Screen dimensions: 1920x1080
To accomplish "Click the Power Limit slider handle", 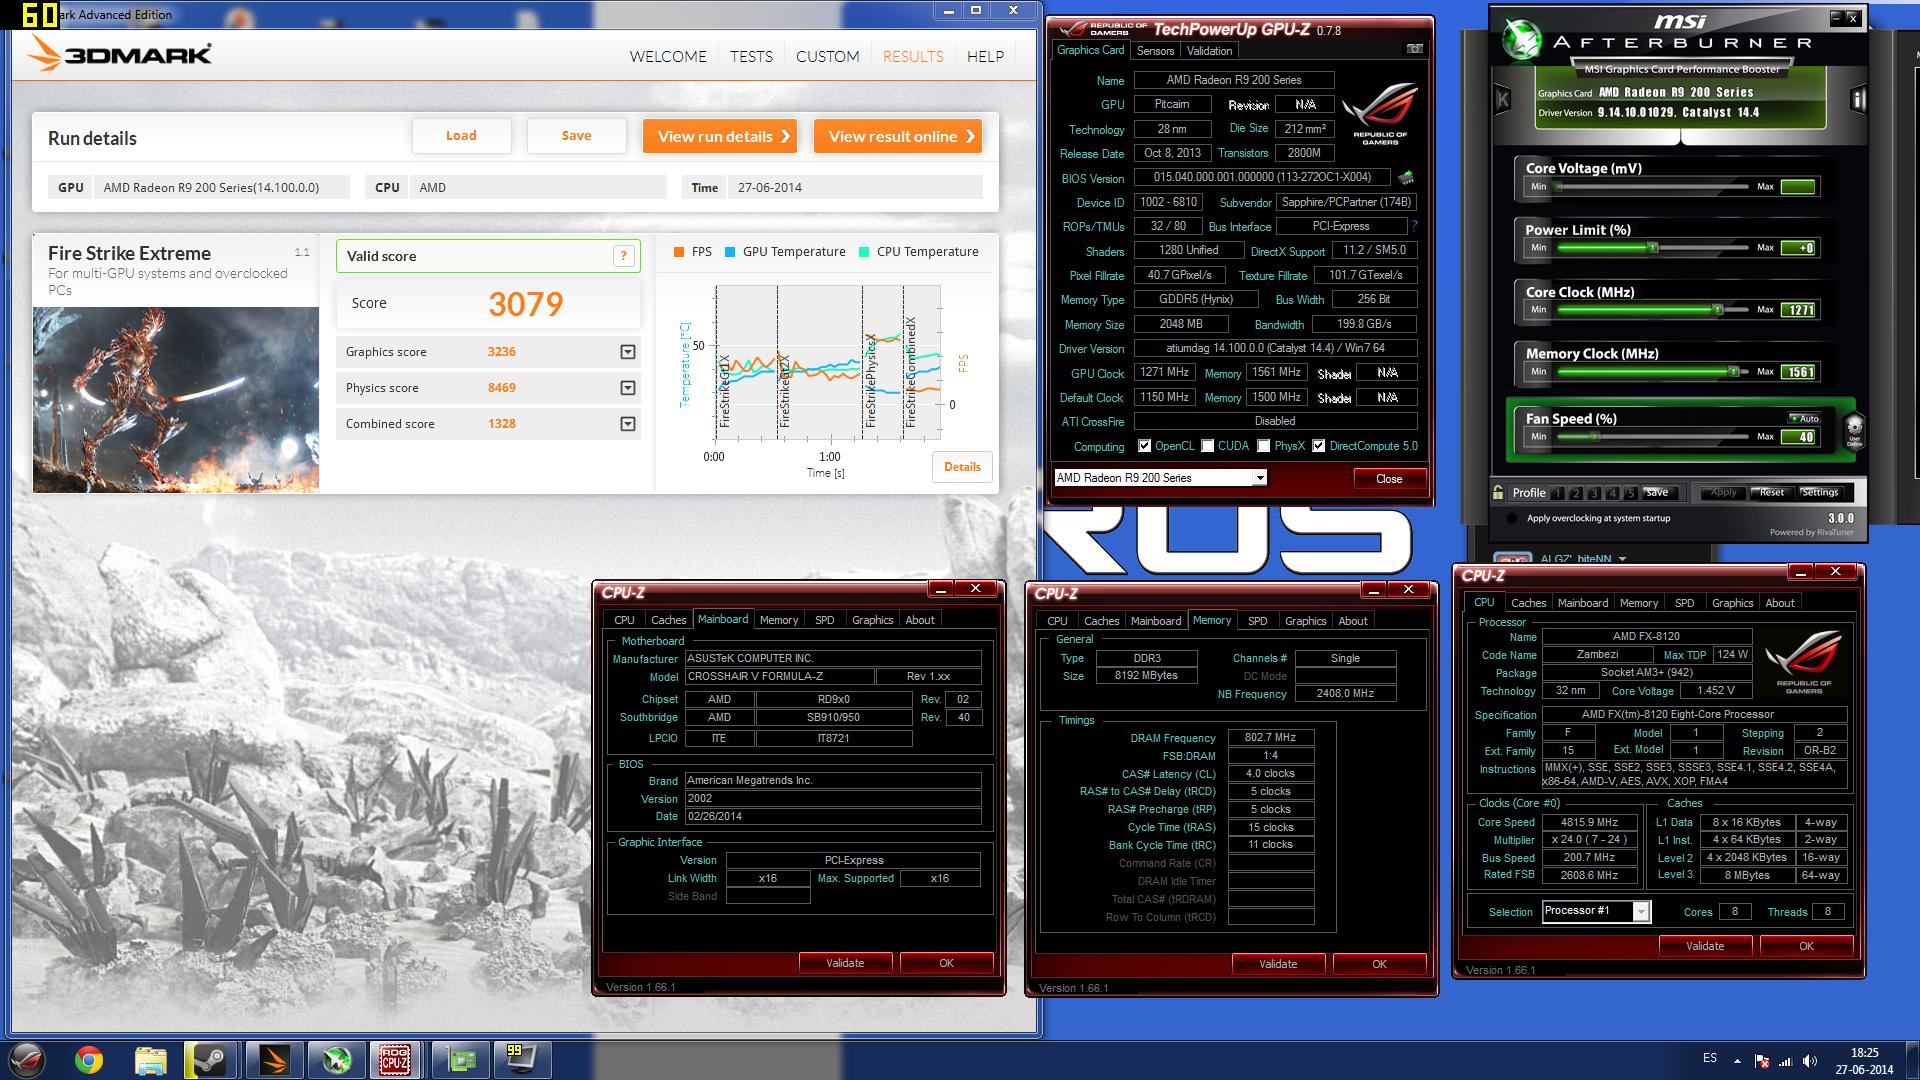I will point(1652,247).
